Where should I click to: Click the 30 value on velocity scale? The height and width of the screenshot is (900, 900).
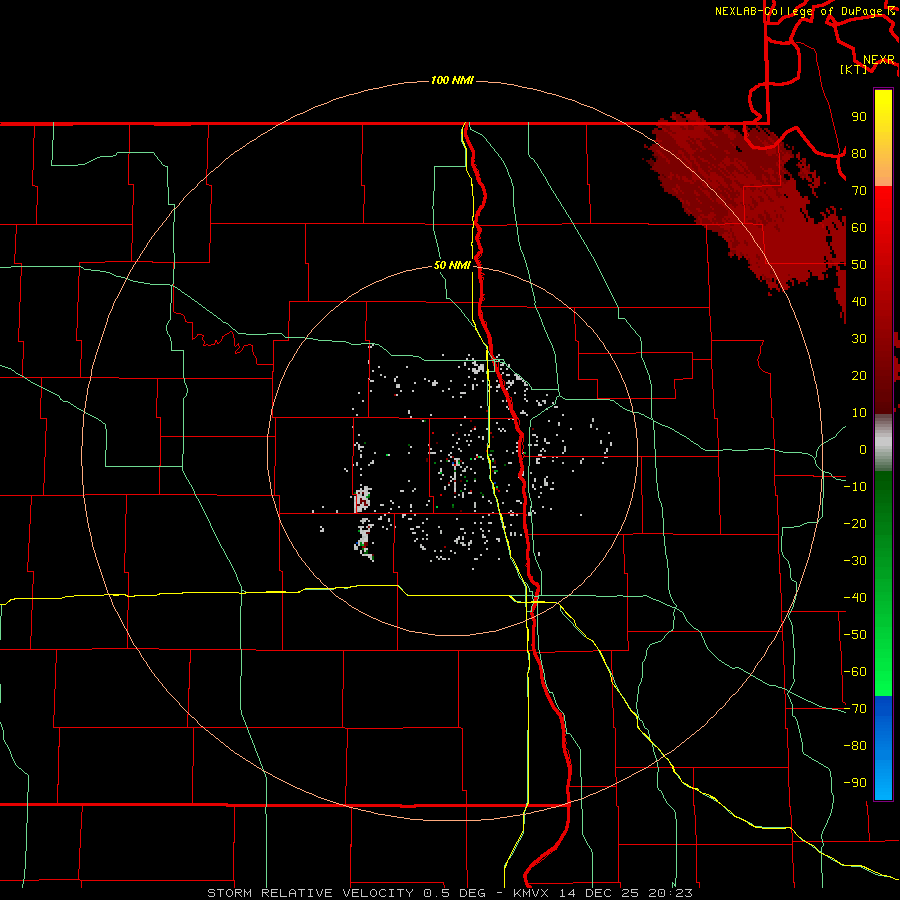[859, 339]
